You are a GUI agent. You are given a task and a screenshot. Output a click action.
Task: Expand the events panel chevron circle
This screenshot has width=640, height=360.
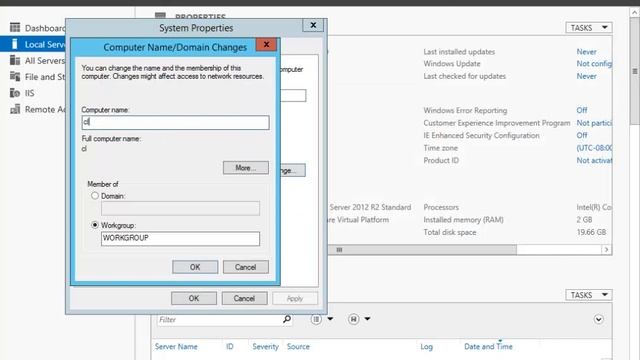coord(598,319)
